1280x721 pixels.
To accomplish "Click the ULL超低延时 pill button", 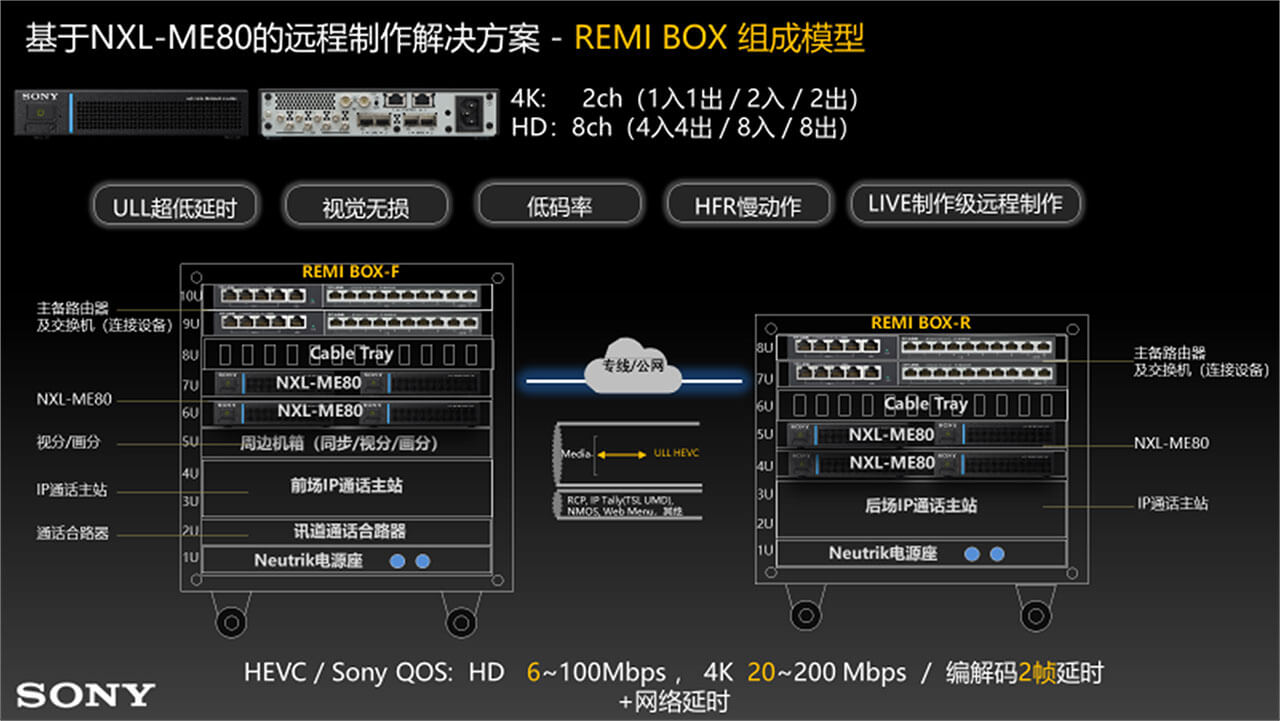I will 175,206.
